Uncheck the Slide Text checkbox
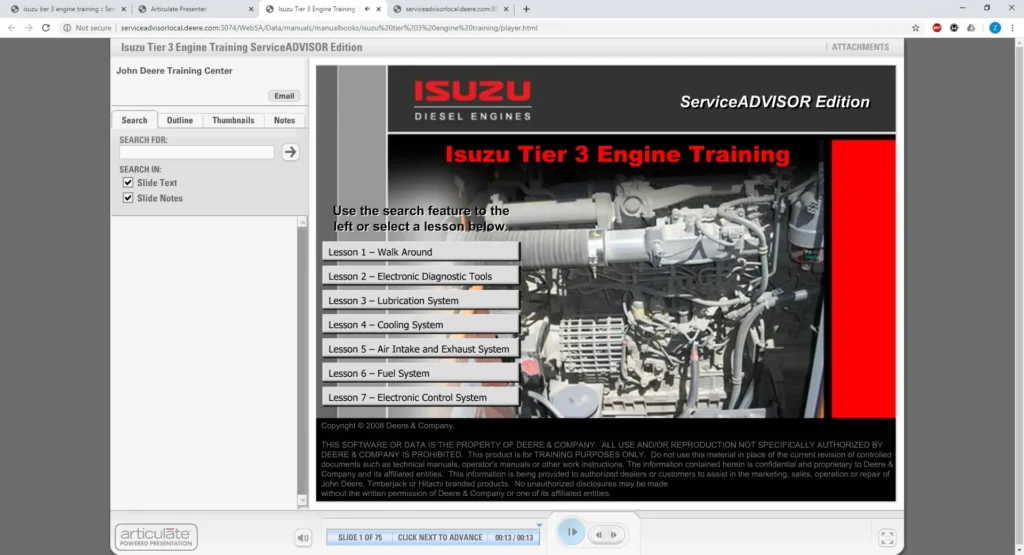The image size is (1024, 555). pyautogui.click(x=128, y=183)
